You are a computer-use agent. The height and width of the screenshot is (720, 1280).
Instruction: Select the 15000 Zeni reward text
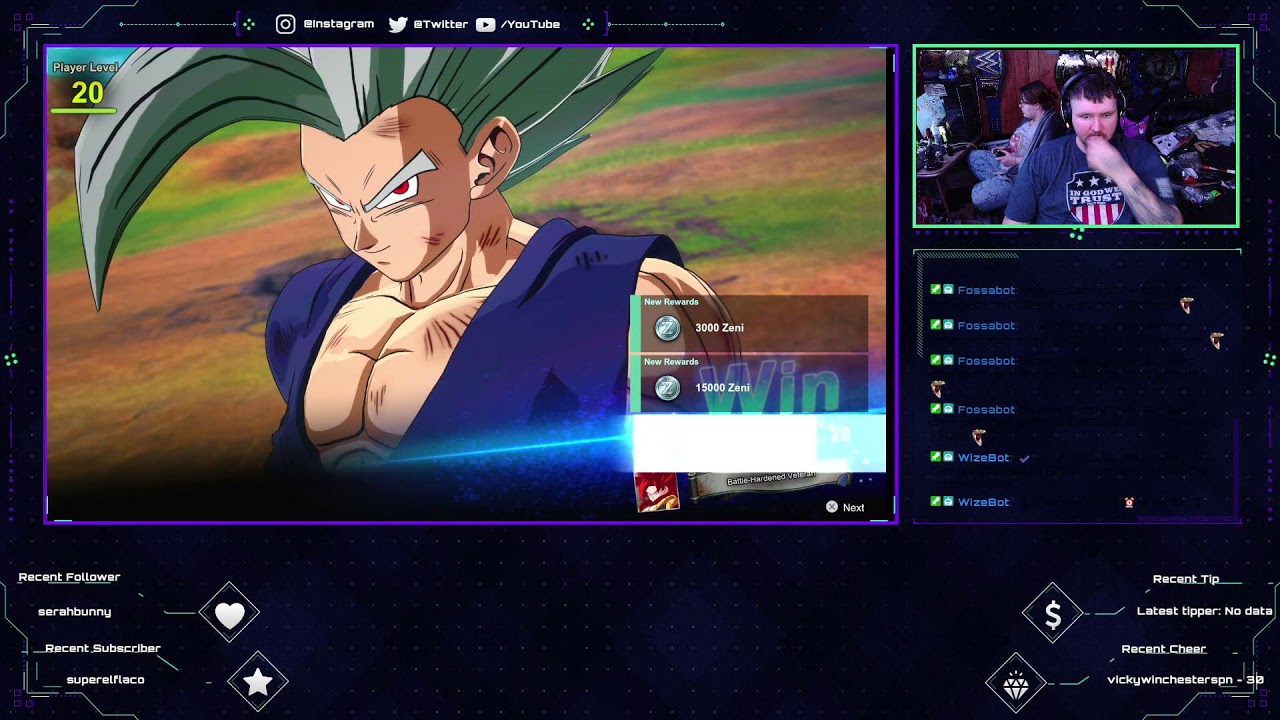722,388
